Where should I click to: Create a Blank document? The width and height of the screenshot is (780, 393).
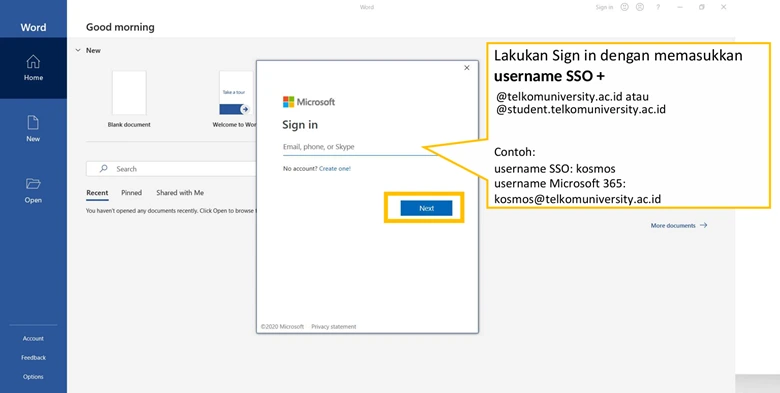[129, 98]
